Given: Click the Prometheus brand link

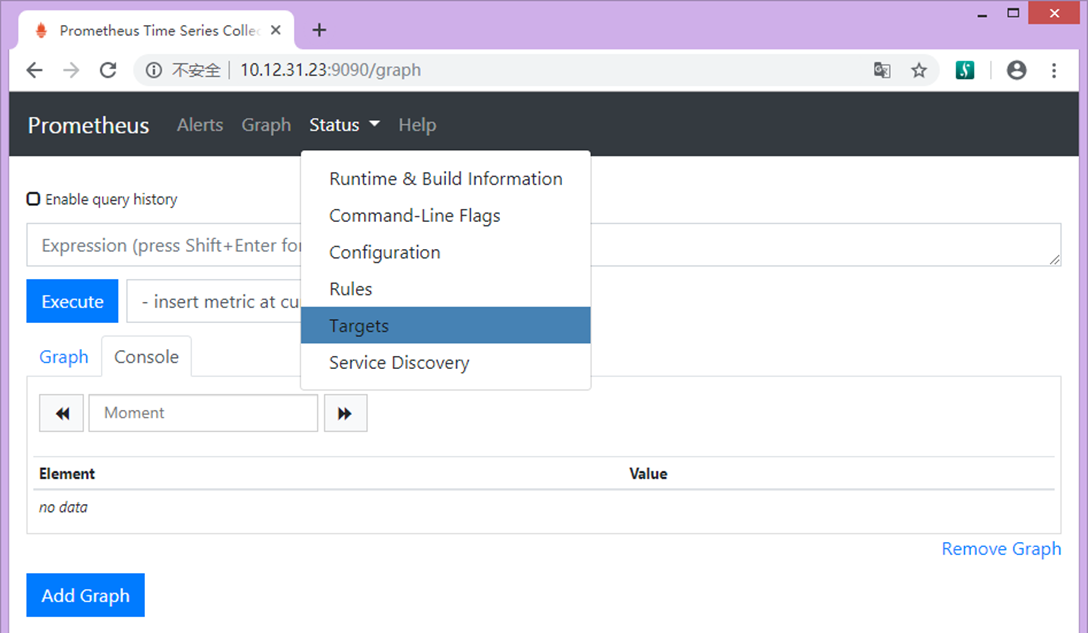Looking at the screenshot, I should coord(88,125).
